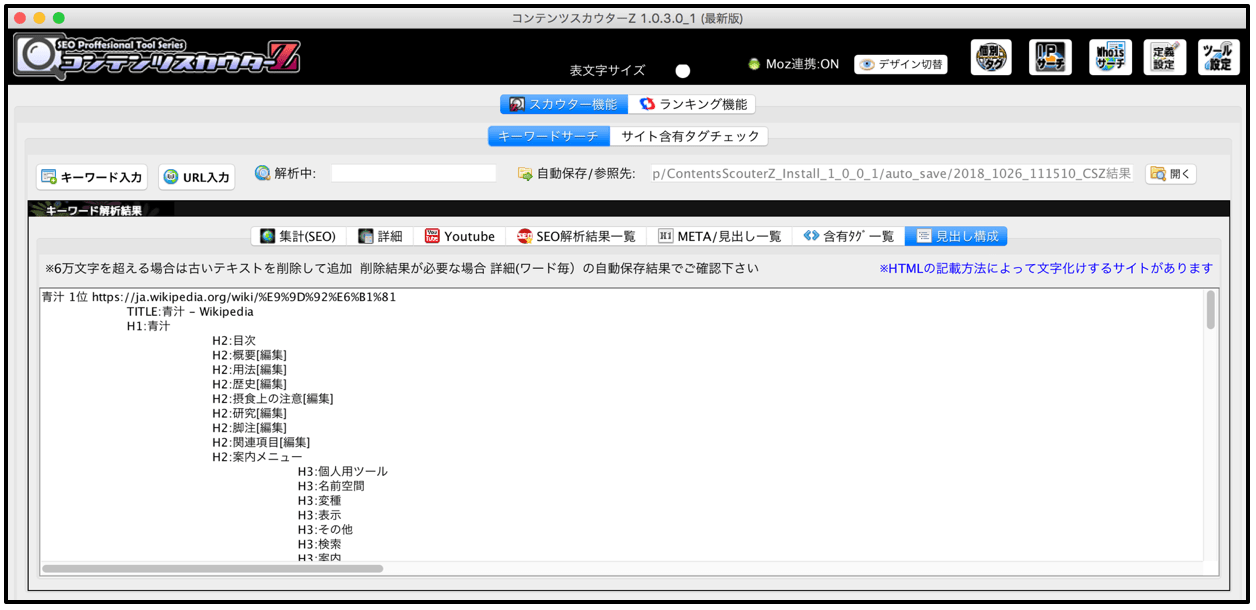Select the サイト含有タグチェック tab
Image resolution: width=1256 pixels, height=610 pixels.
(x=690, y=136)
